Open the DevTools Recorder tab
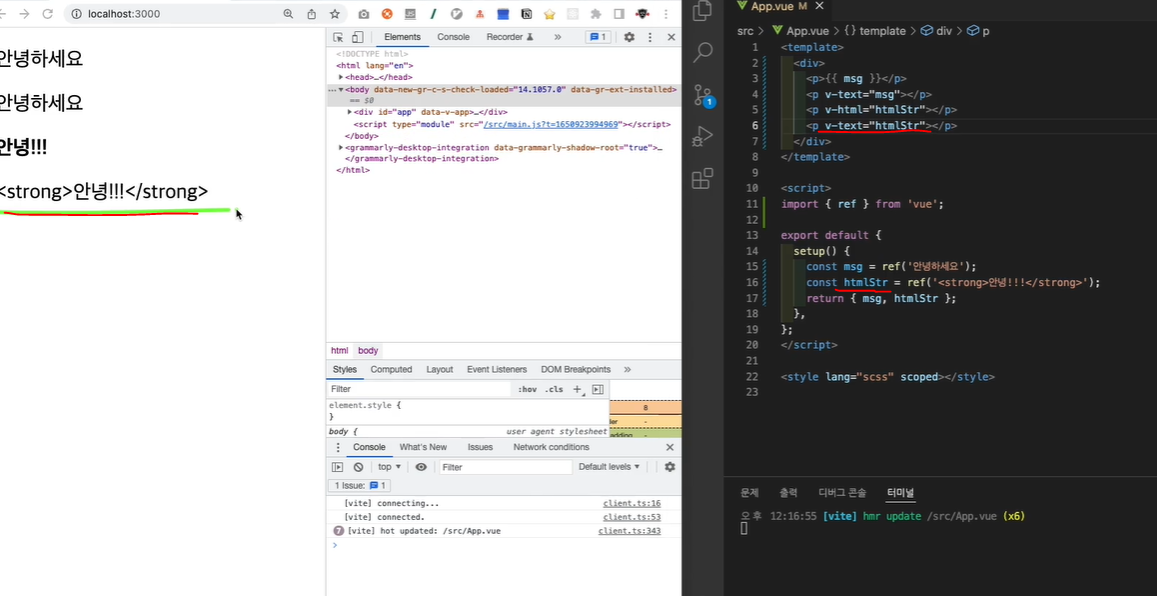This screenshot has width=1157, height=596. (509, 37)
